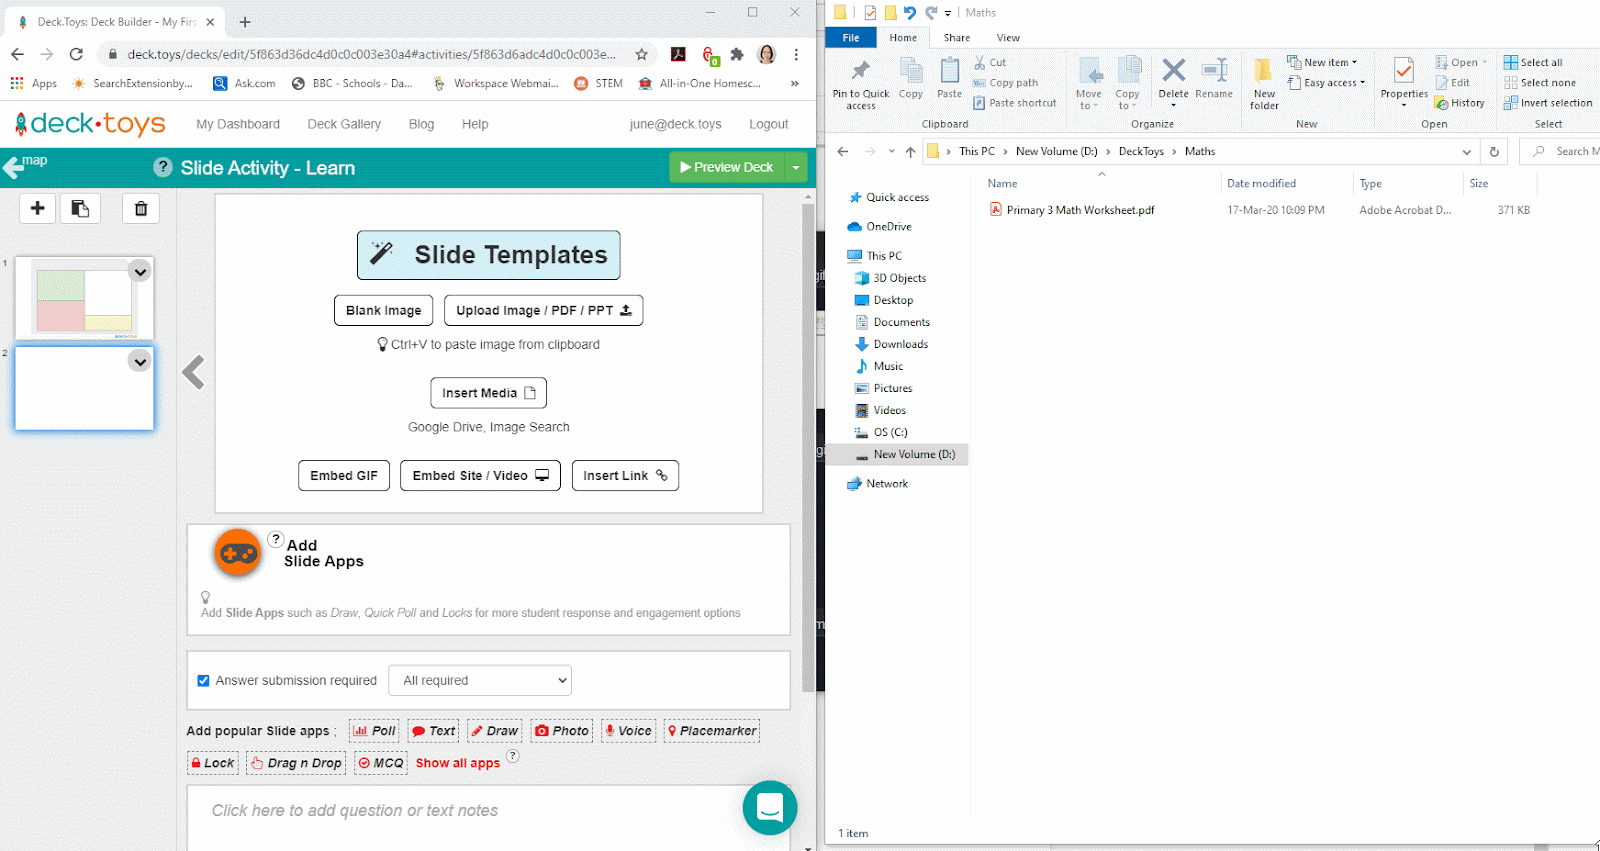The image size is (1600, 851).
Task: Click the duplicate slide icon
Action: click(80, 208)
